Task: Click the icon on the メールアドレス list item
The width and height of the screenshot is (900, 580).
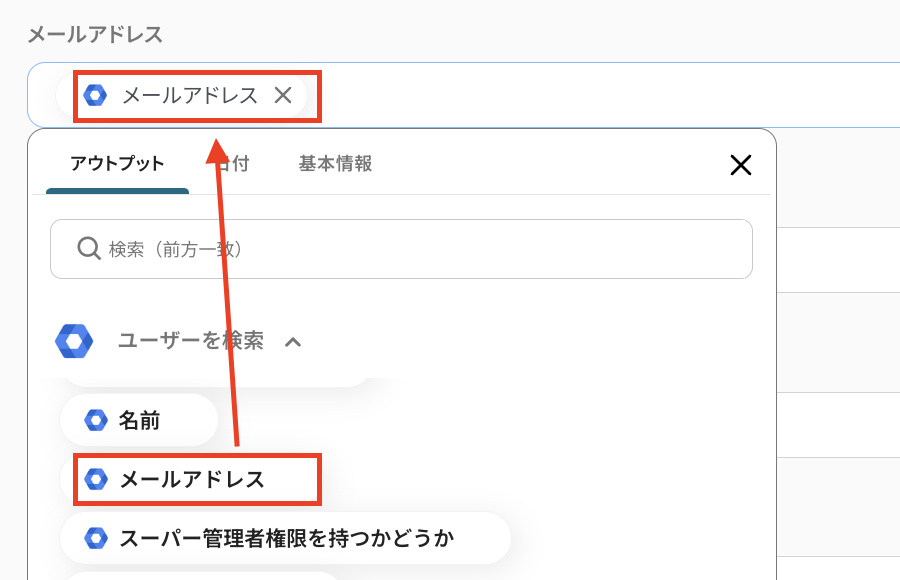Action: coord(96,479)
